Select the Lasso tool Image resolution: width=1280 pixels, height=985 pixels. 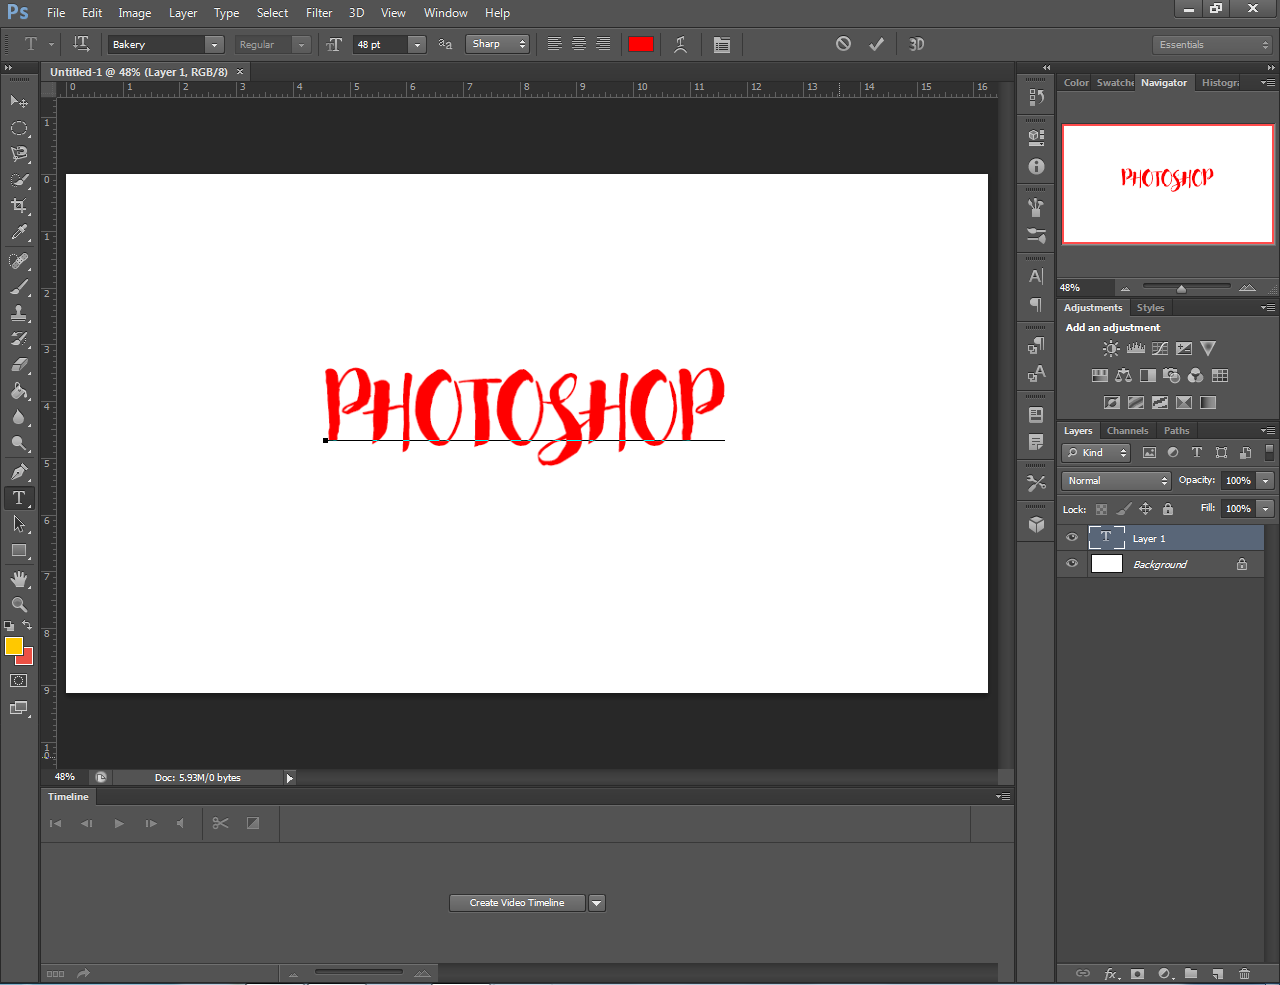point(19,154)
